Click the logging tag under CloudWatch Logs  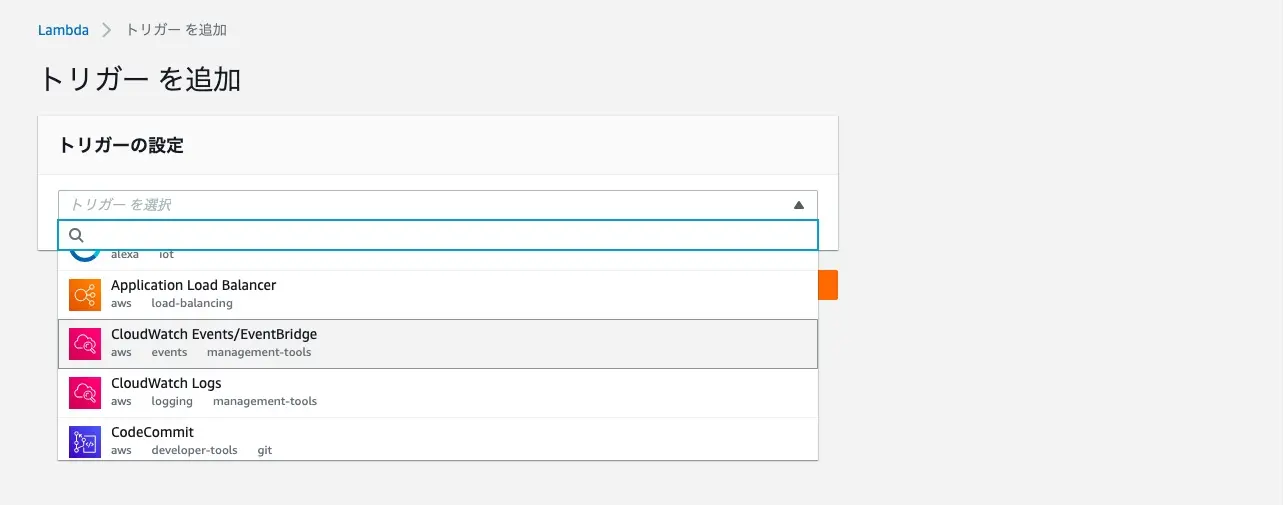(x=172, y=401)
